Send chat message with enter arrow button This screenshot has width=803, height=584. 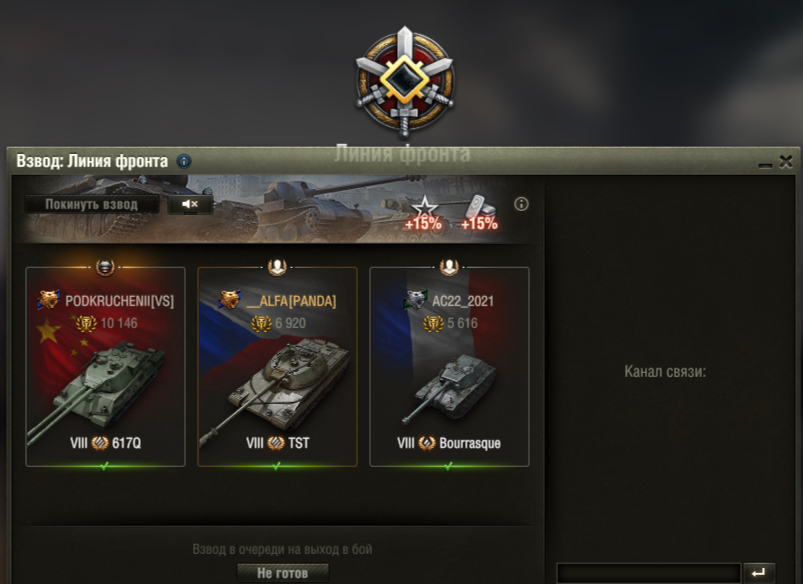[x=759, y=573]
